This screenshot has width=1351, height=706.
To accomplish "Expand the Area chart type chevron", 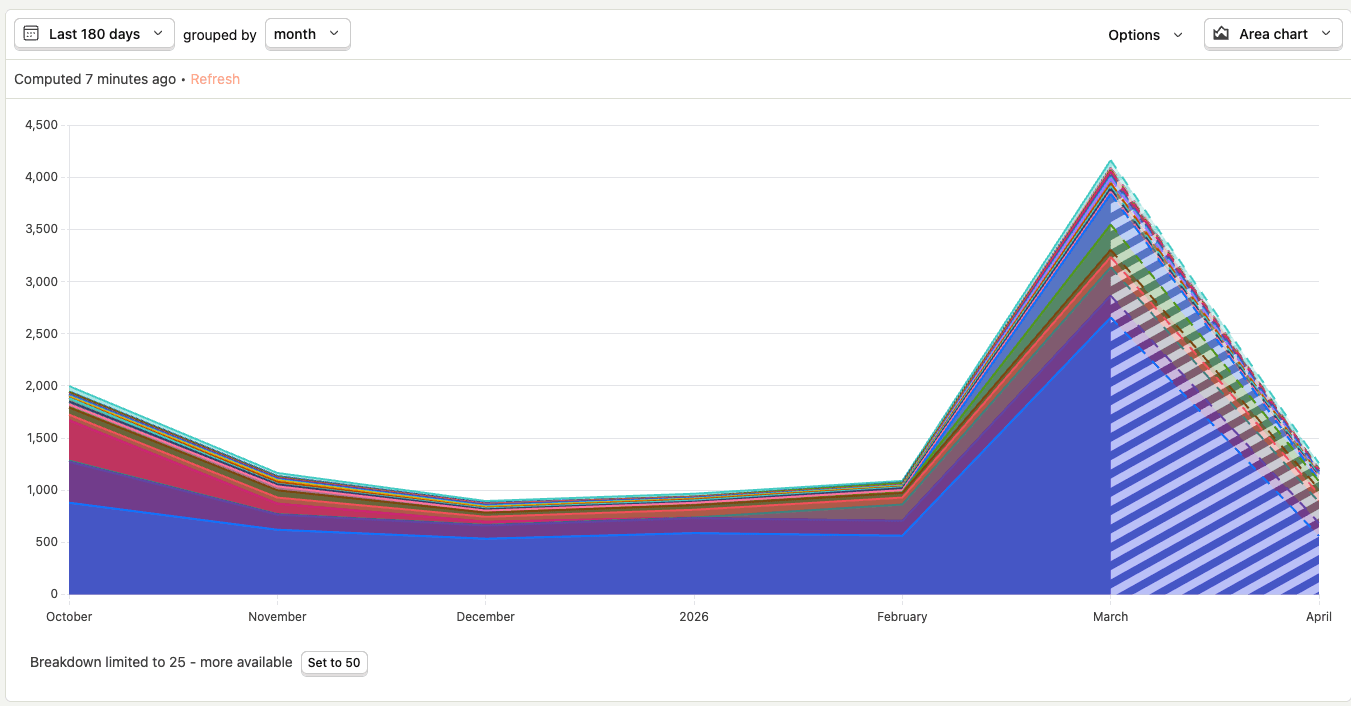I will 1326,34.
